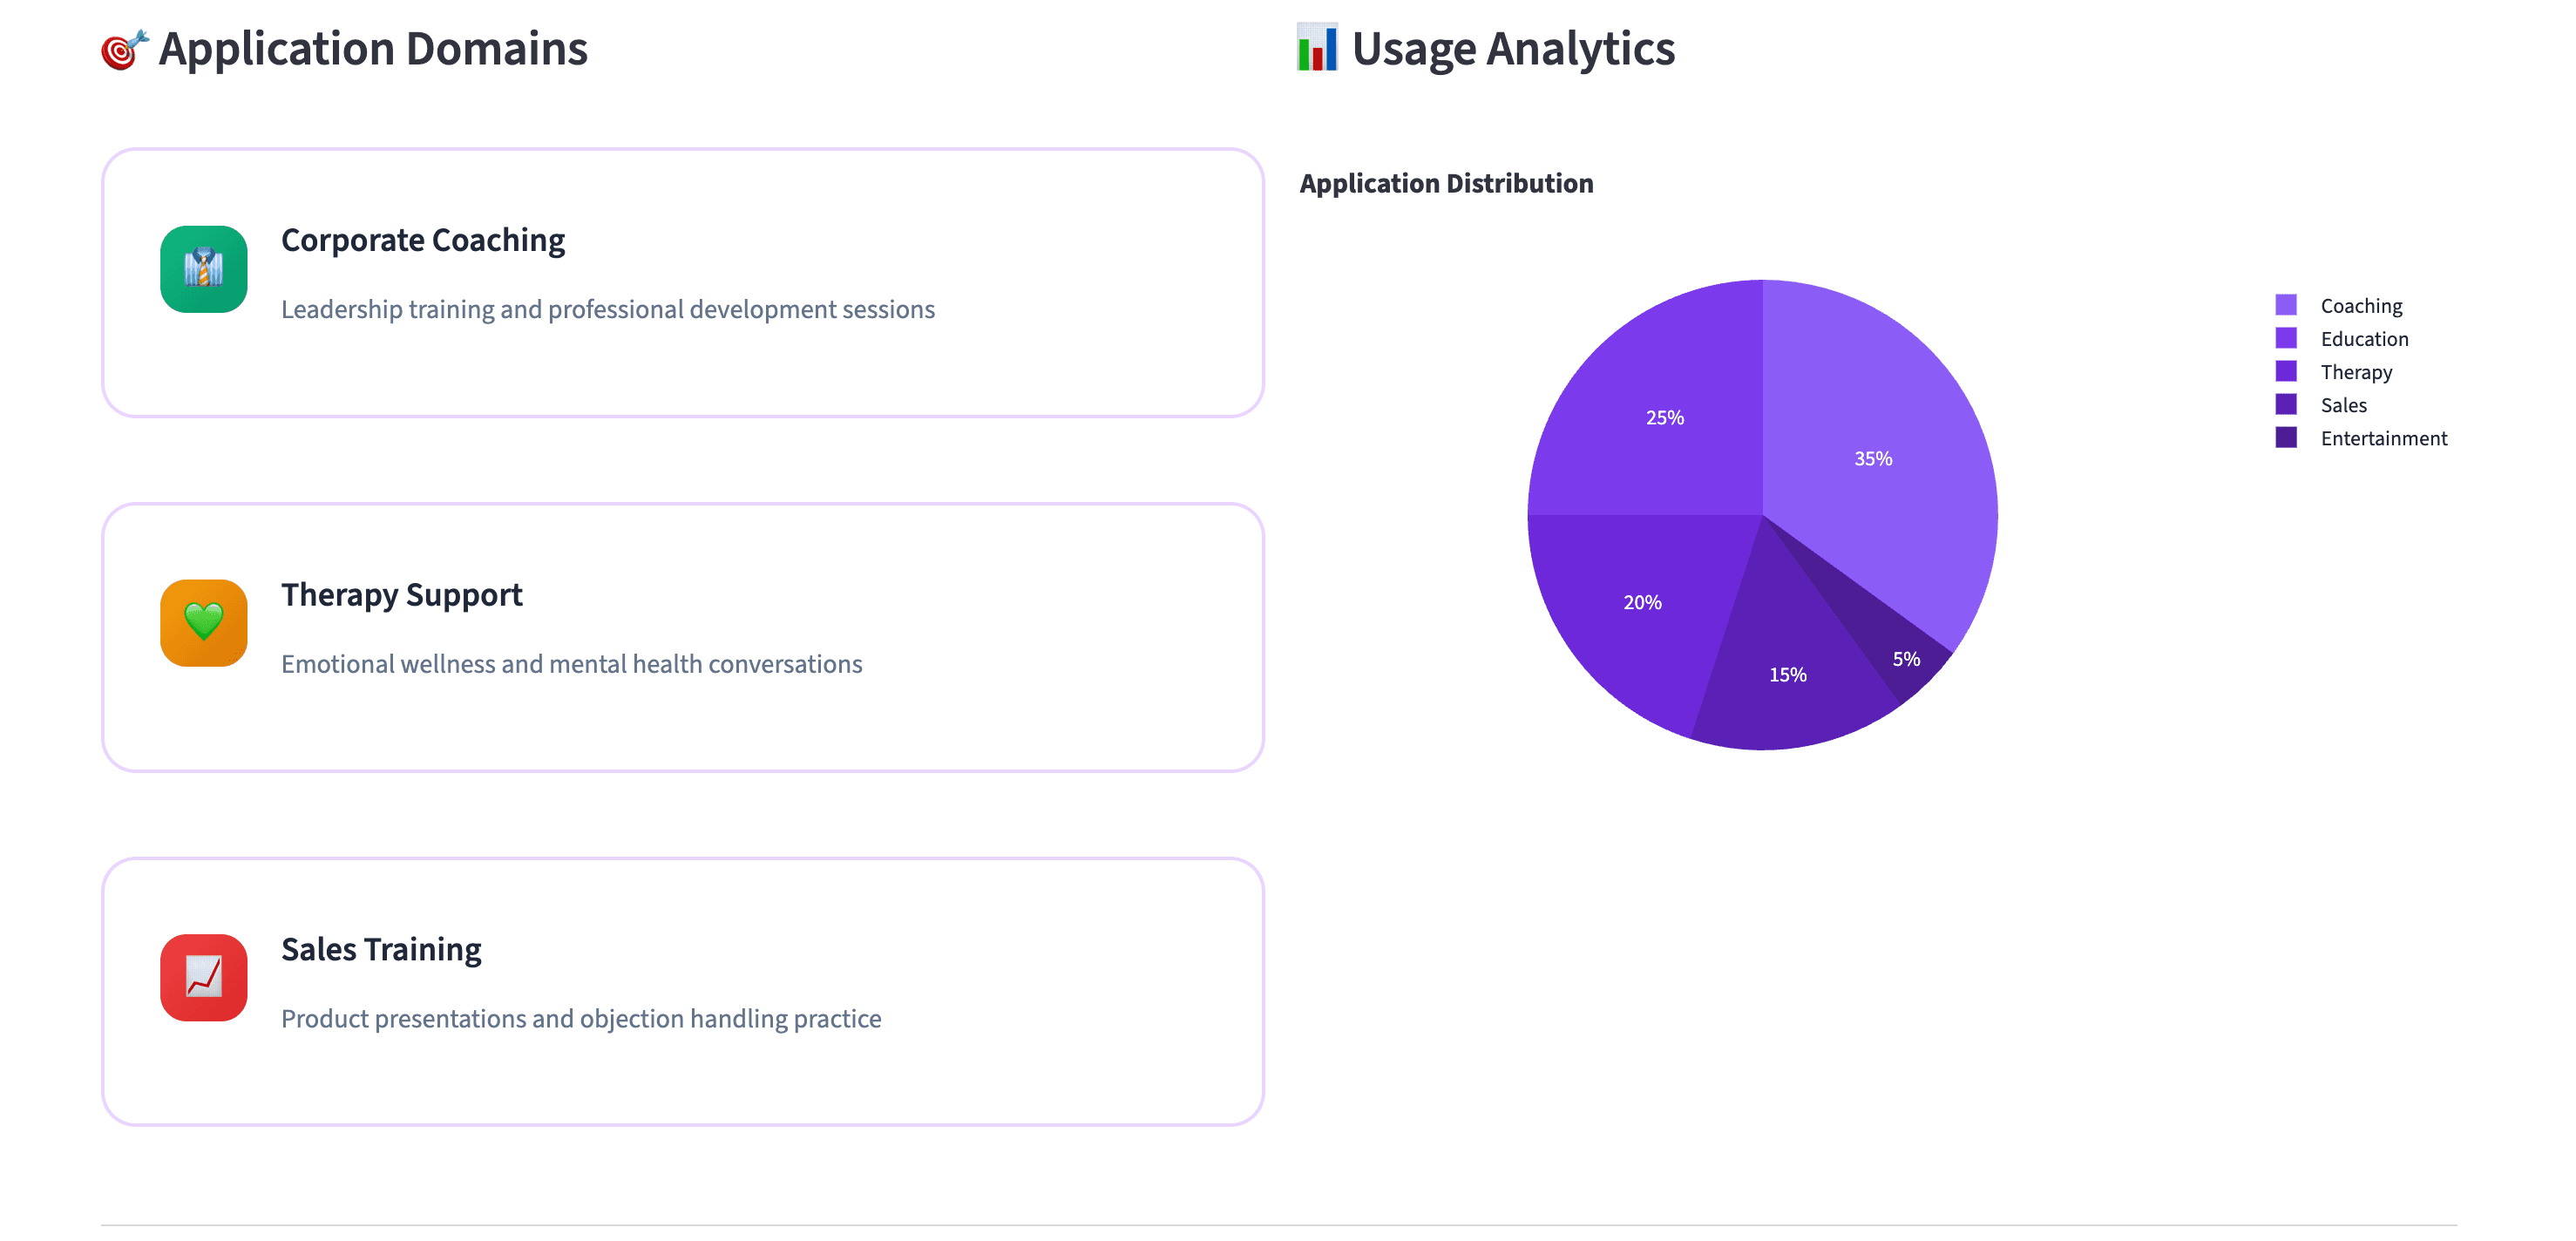The image size is (2576, 1241).
Task: Click the dartboard target icon beside Application Domains
Action: click(x=124, y=49)
